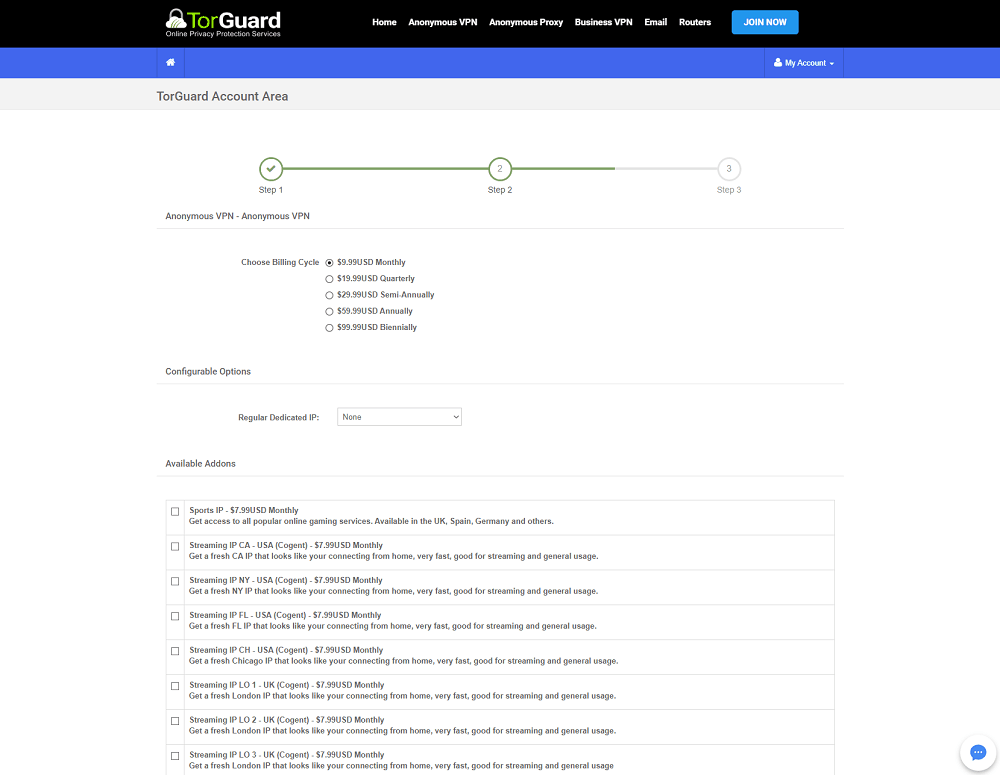Click 'Sports IP - $7.99USD Monthly' title text
1000x775 pixels.
pos(244,510)
